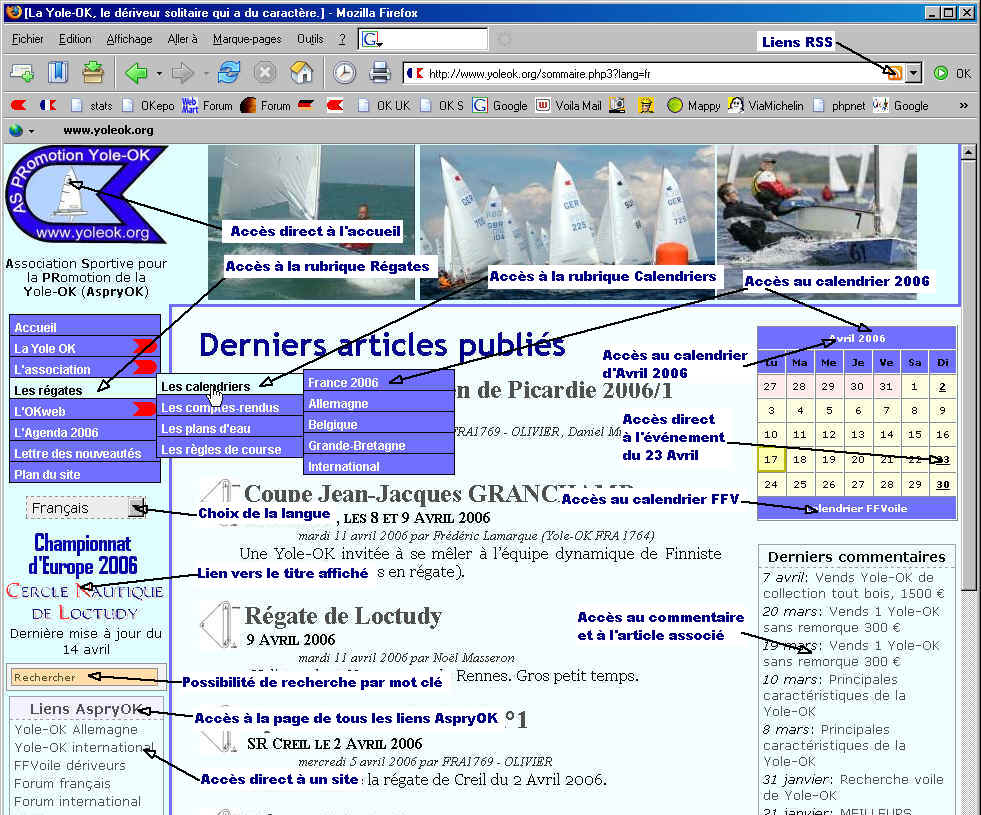The height and width of the screenshot is (815, 981).
Task: Click the green Back arrow
Action: [136, 72]
